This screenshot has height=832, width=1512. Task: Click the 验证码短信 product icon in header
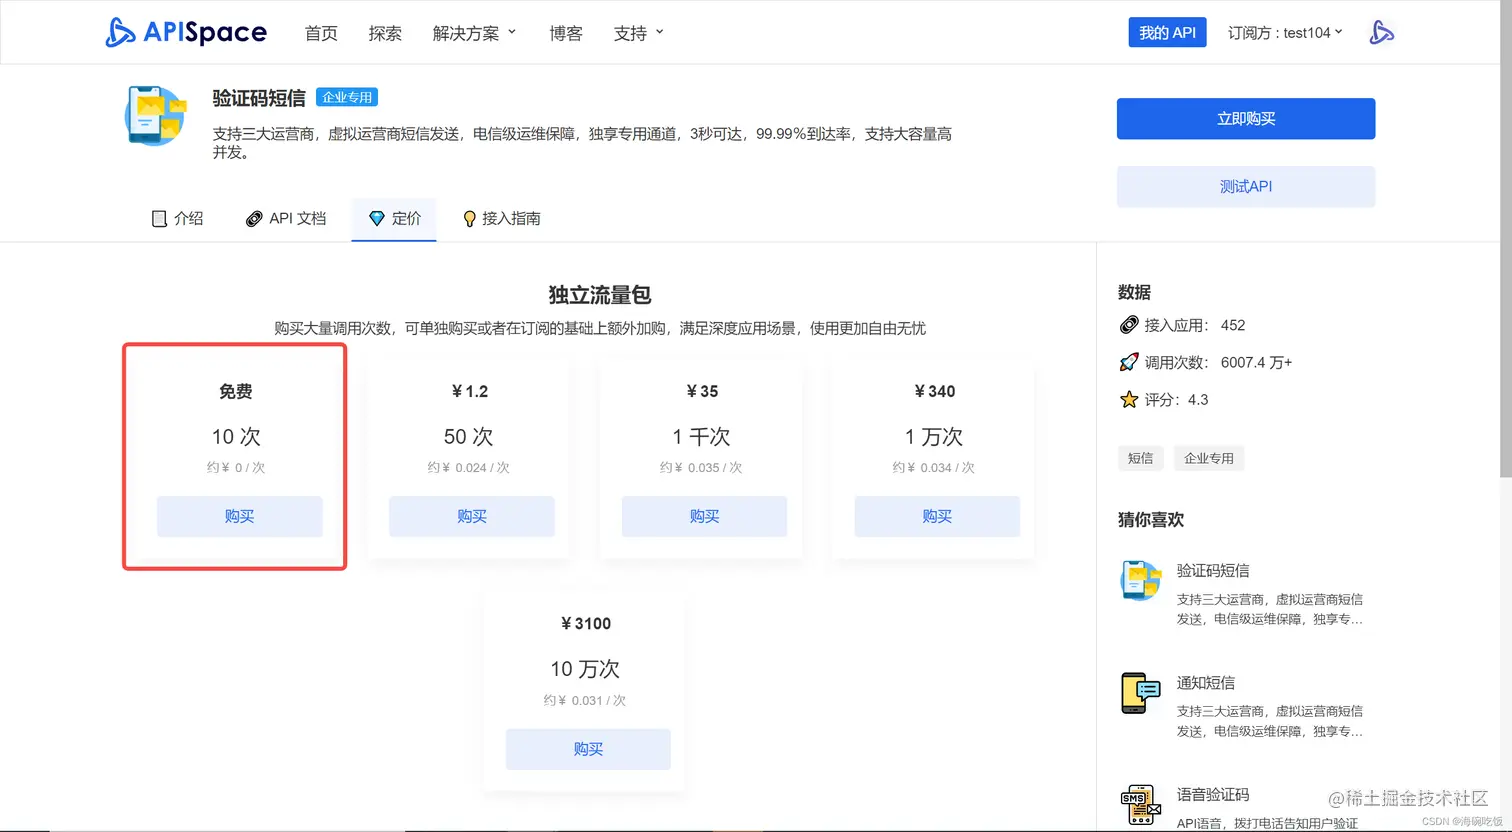coord(155,115)
